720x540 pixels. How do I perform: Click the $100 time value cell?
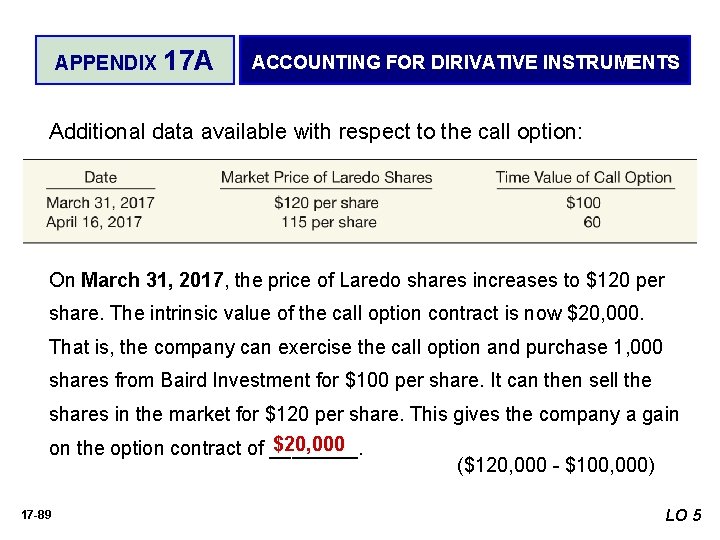583,202
